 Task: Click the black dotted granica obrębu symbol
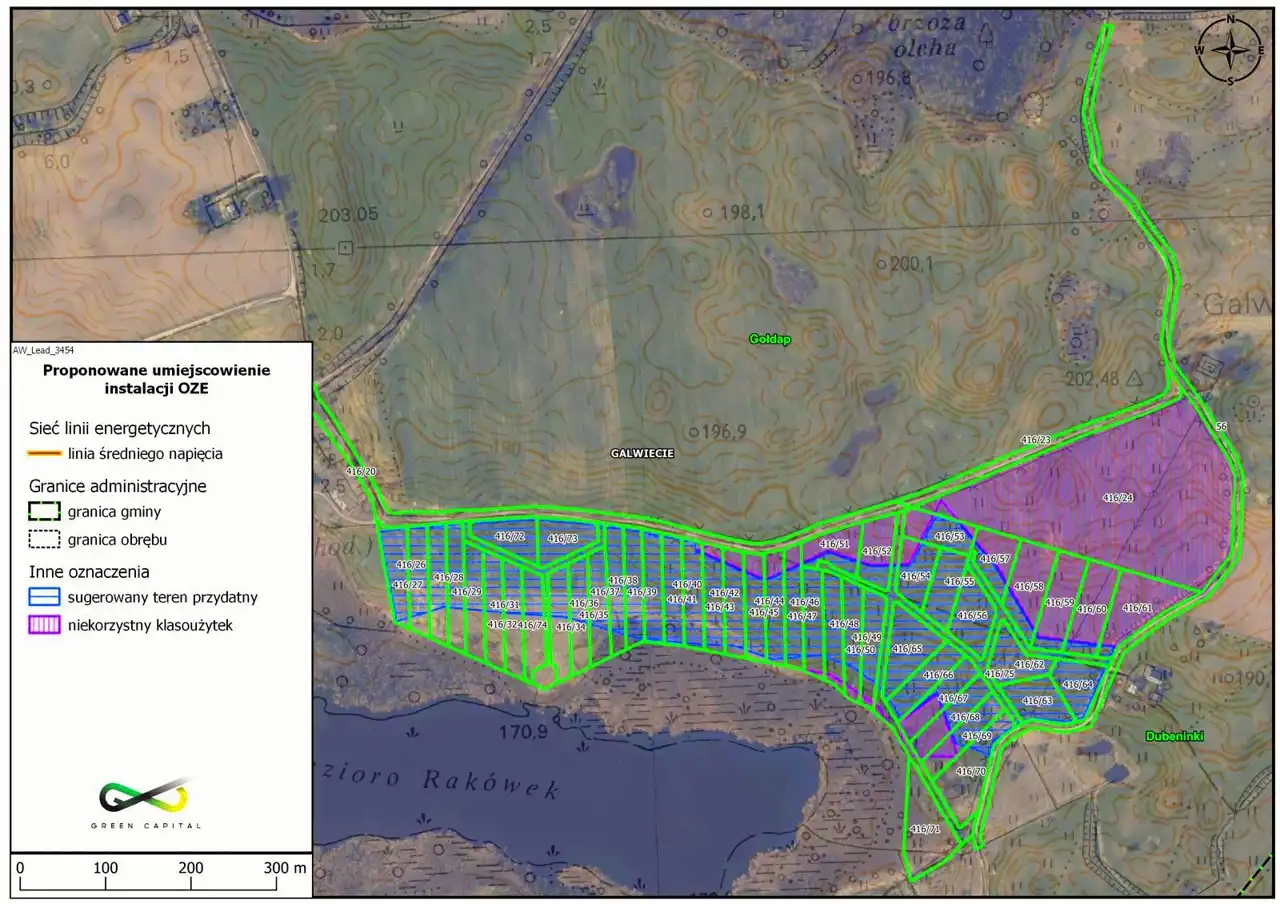pos(44,540)
